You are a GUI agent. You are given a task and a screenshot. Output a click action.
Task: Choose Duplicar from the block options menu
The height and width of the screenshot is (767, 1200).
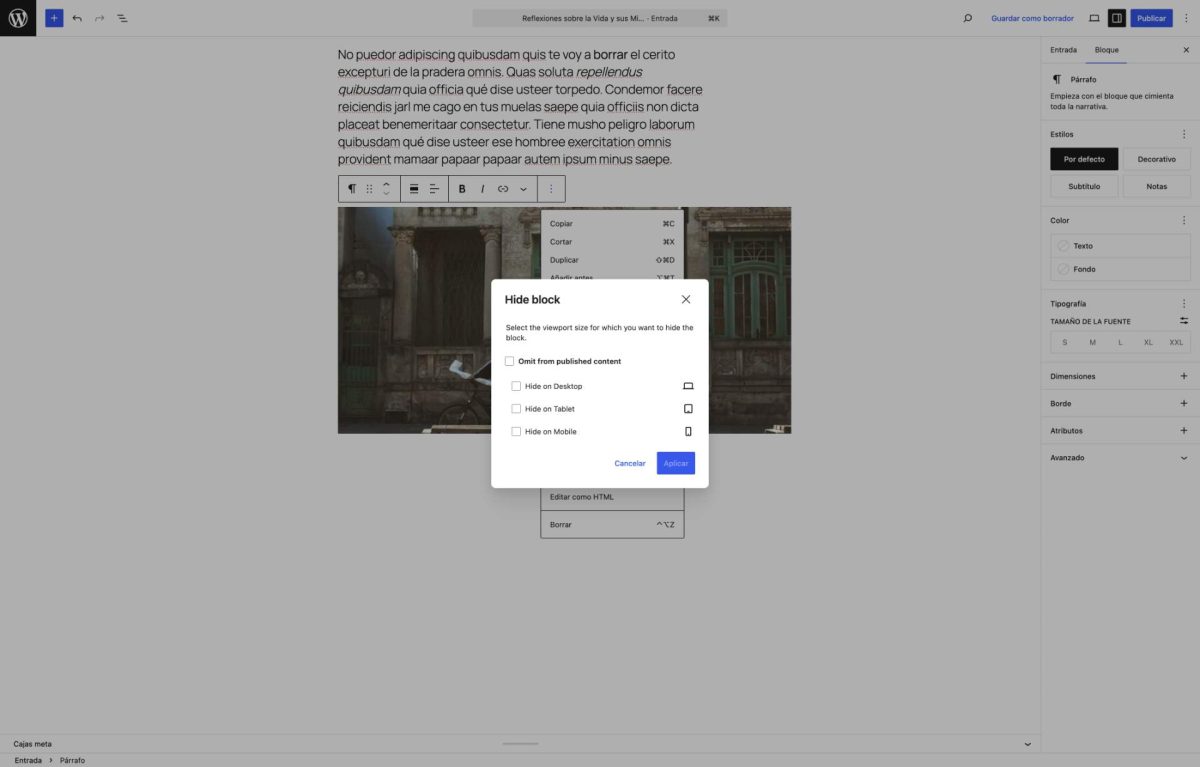coord(564,260)
